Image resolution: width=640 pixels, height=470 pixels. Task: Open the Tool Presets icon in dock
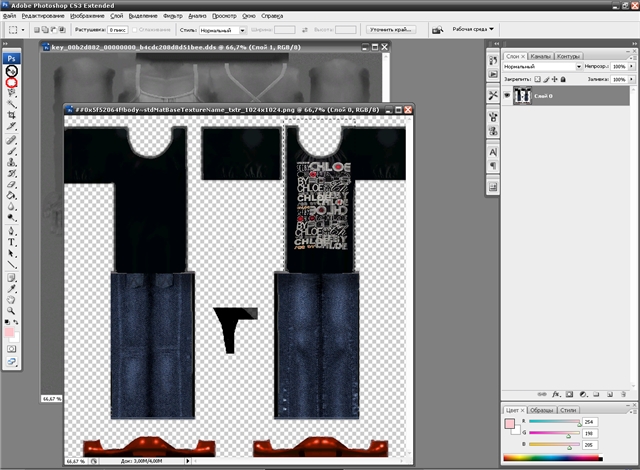pyautogui.click(x=493, y=94)
